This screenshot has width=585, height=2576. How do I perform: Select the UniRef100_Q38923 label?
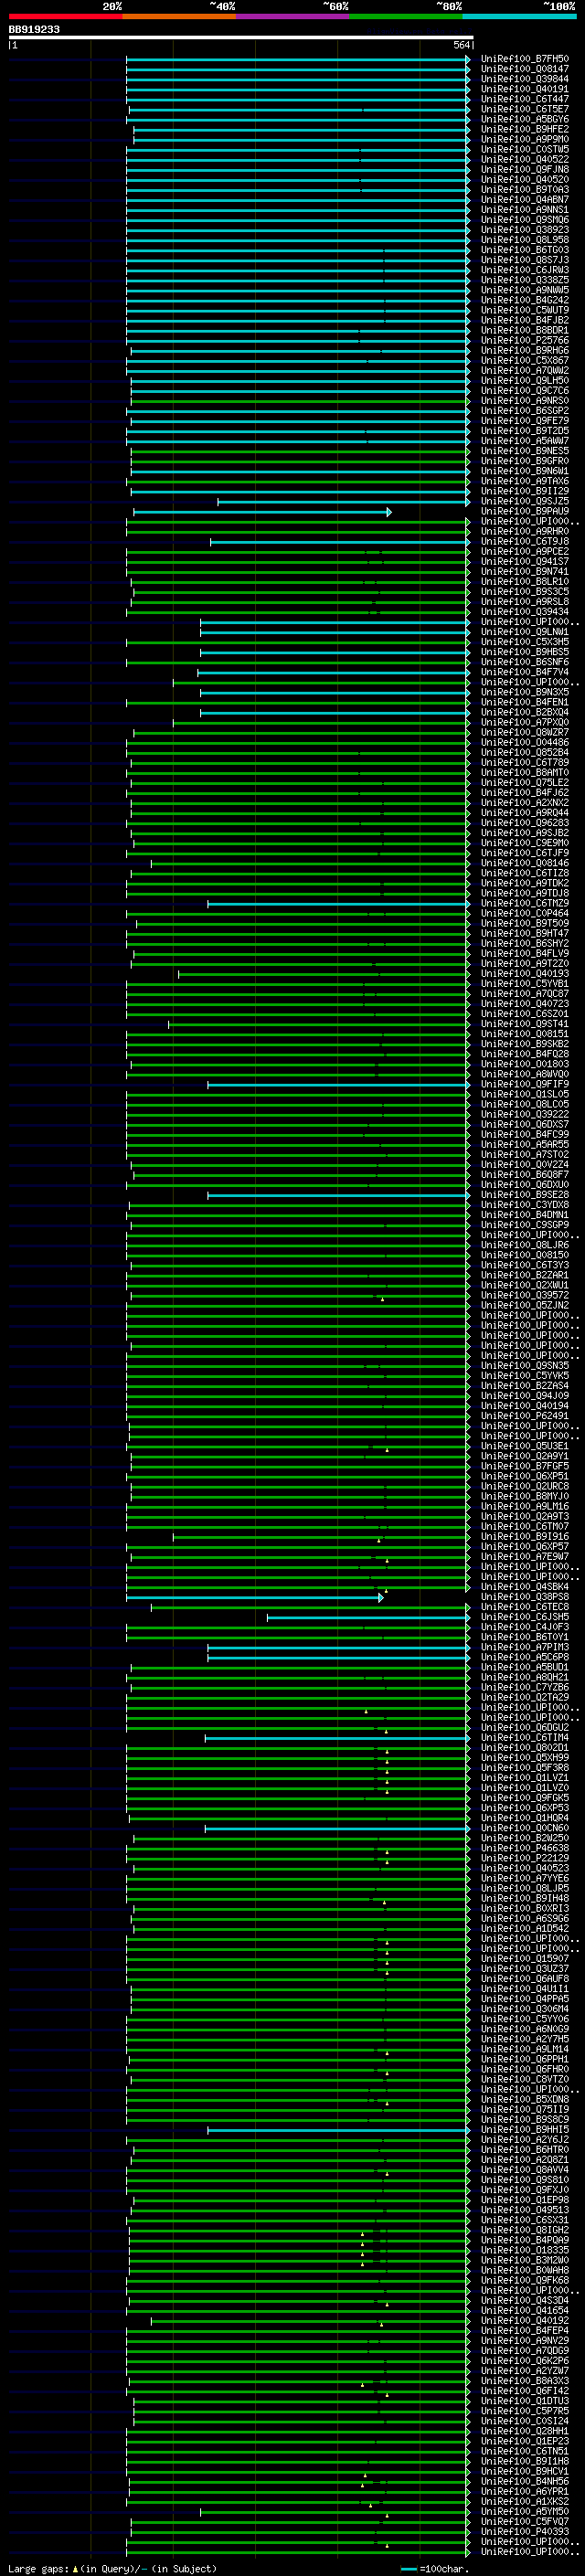[x=525, y=230]
